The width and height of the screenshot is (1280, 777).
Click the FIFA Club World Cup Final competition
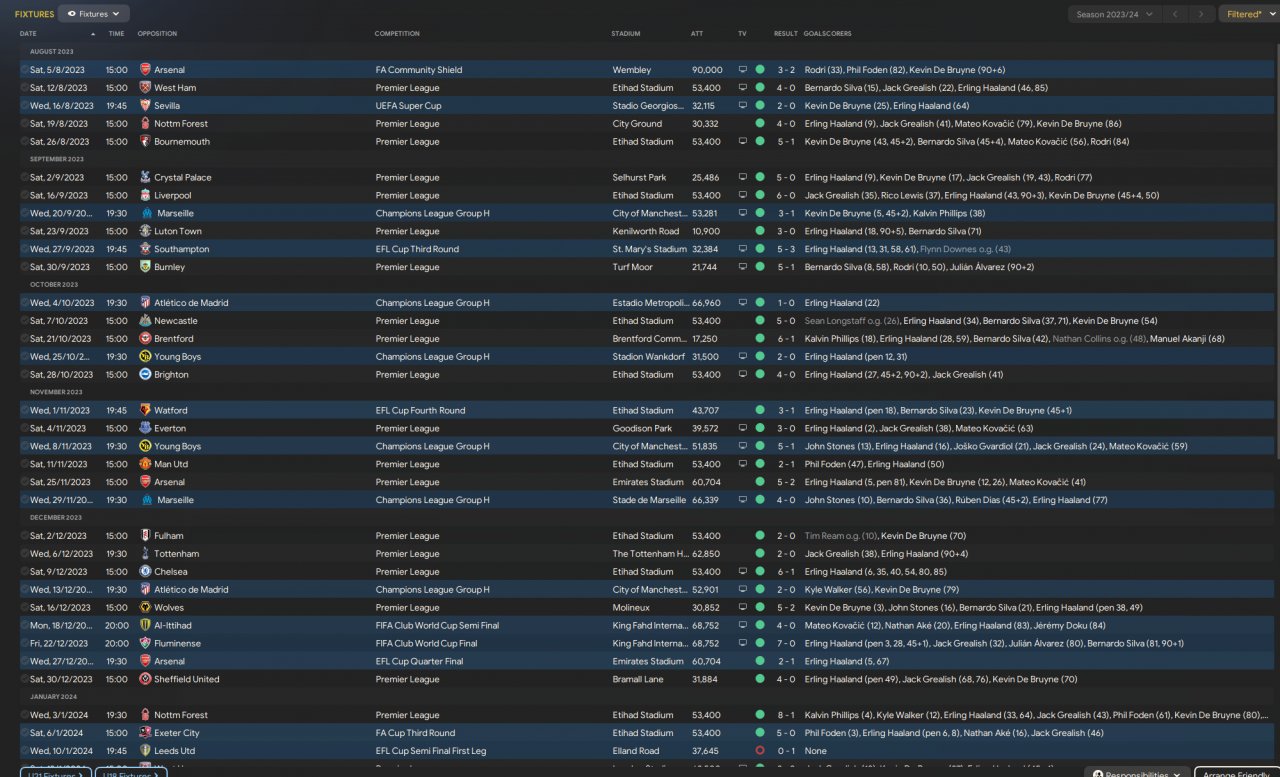click(x=426, y=644)
